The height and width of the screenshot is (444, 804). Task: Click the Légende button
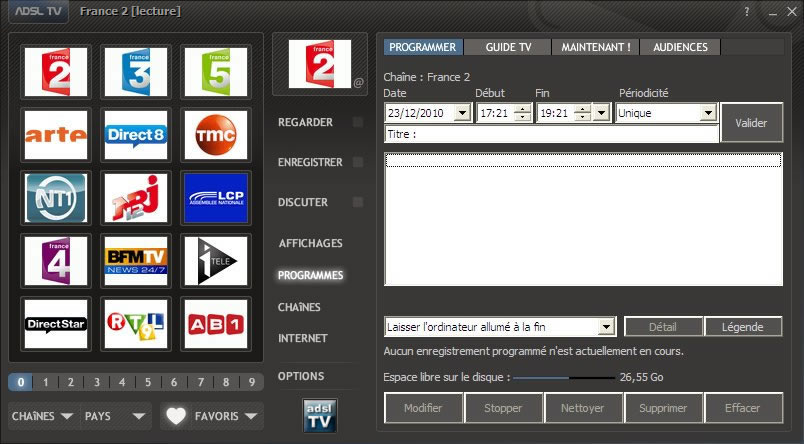pos(743,327)
